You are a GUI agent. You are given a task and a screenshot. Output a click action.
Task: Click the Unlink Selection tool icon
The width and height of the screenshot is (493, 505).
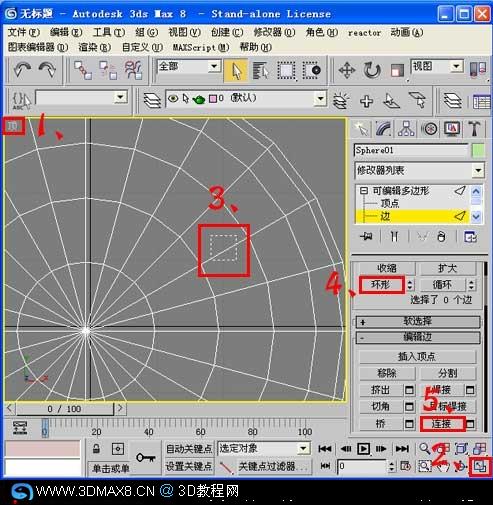click(108, 70)
